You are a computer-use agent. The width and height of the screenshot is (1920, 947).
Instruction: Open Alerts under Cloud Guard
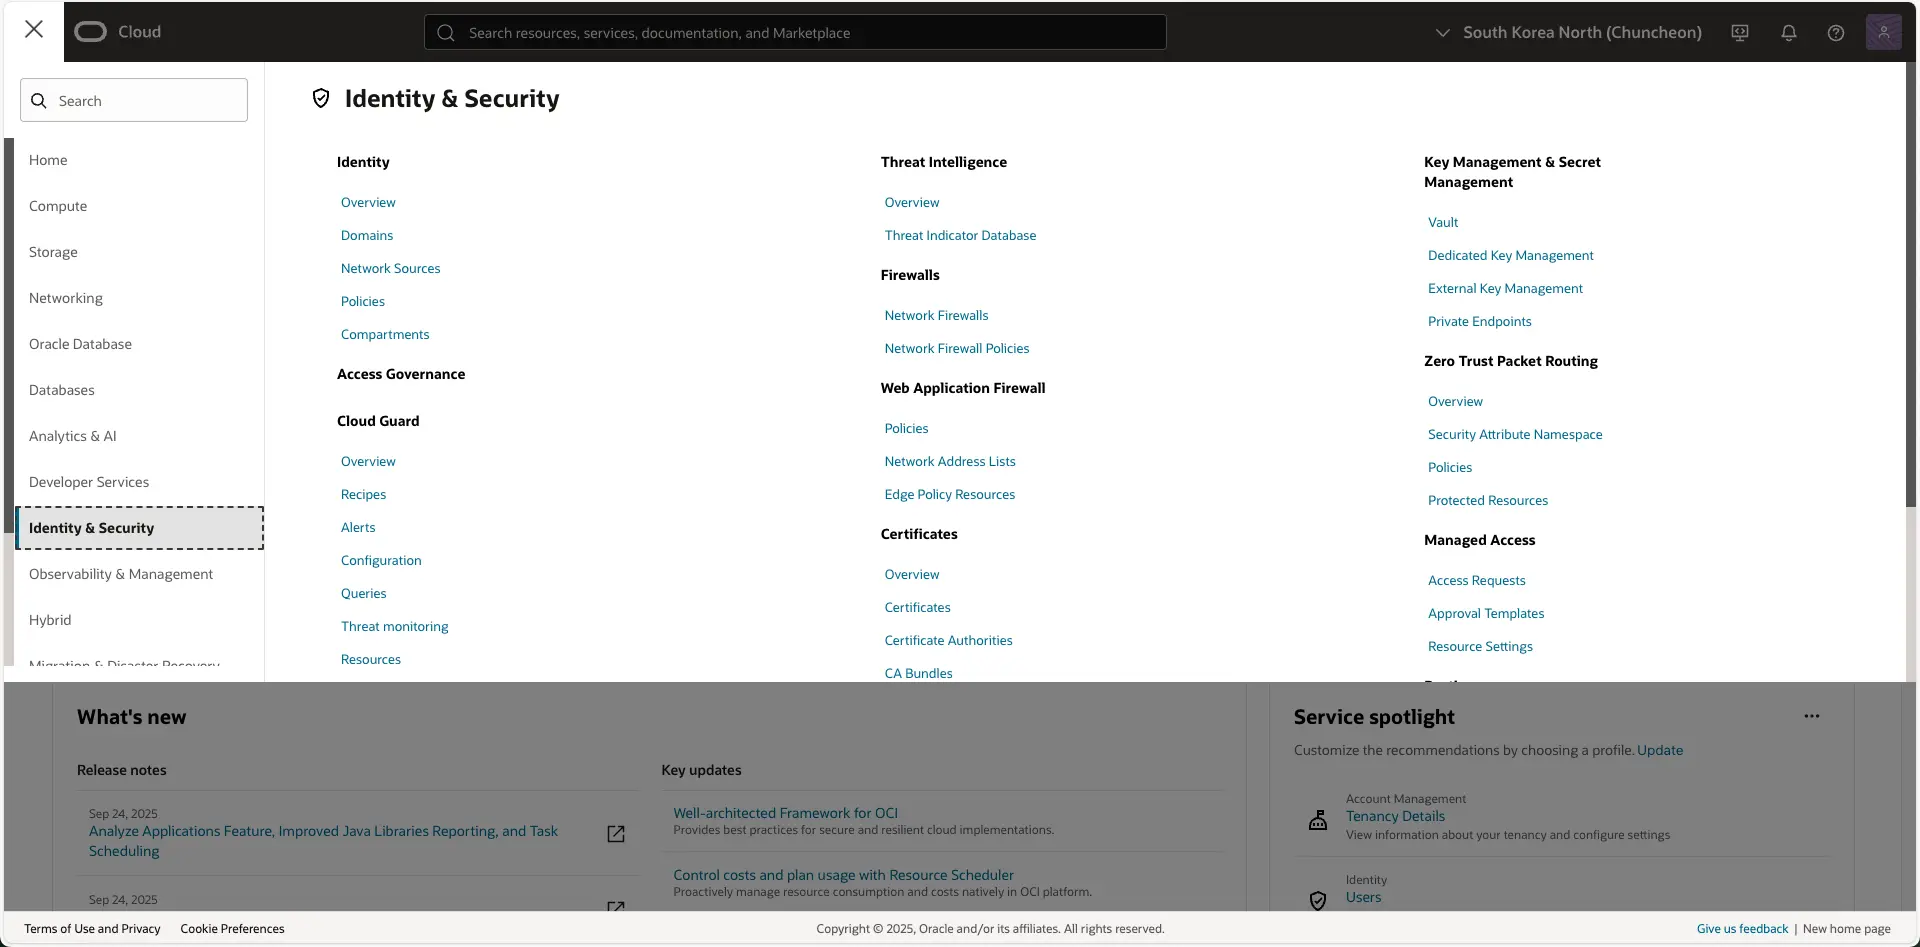[x=358, y=527]
